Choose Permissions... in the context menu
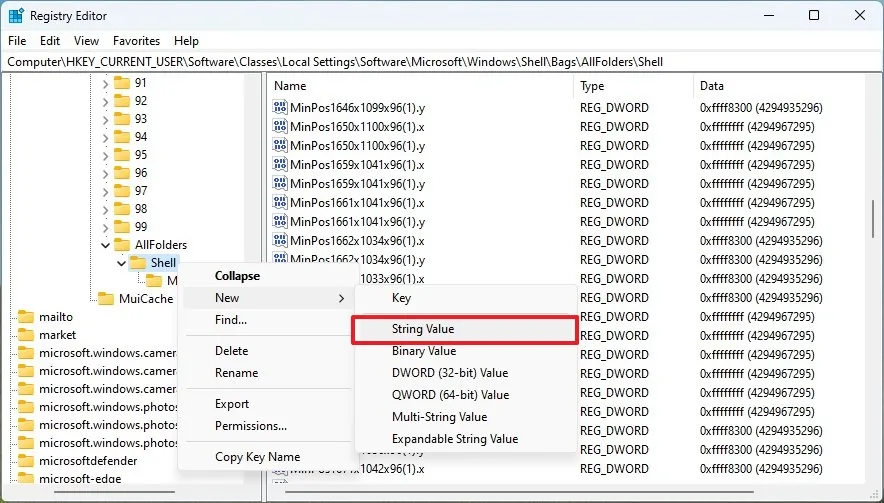 (x=269, y=426)
